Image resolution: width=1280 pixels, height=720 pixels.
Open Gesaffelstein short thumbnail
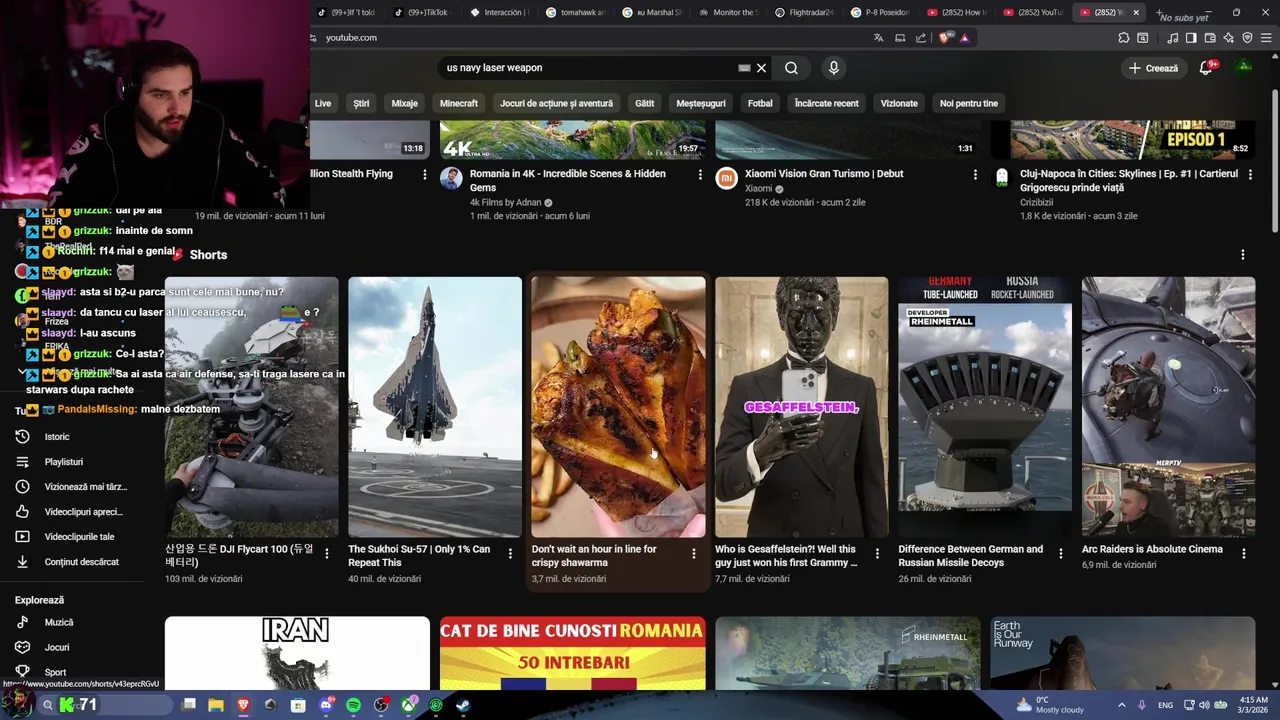click(801, 407)
